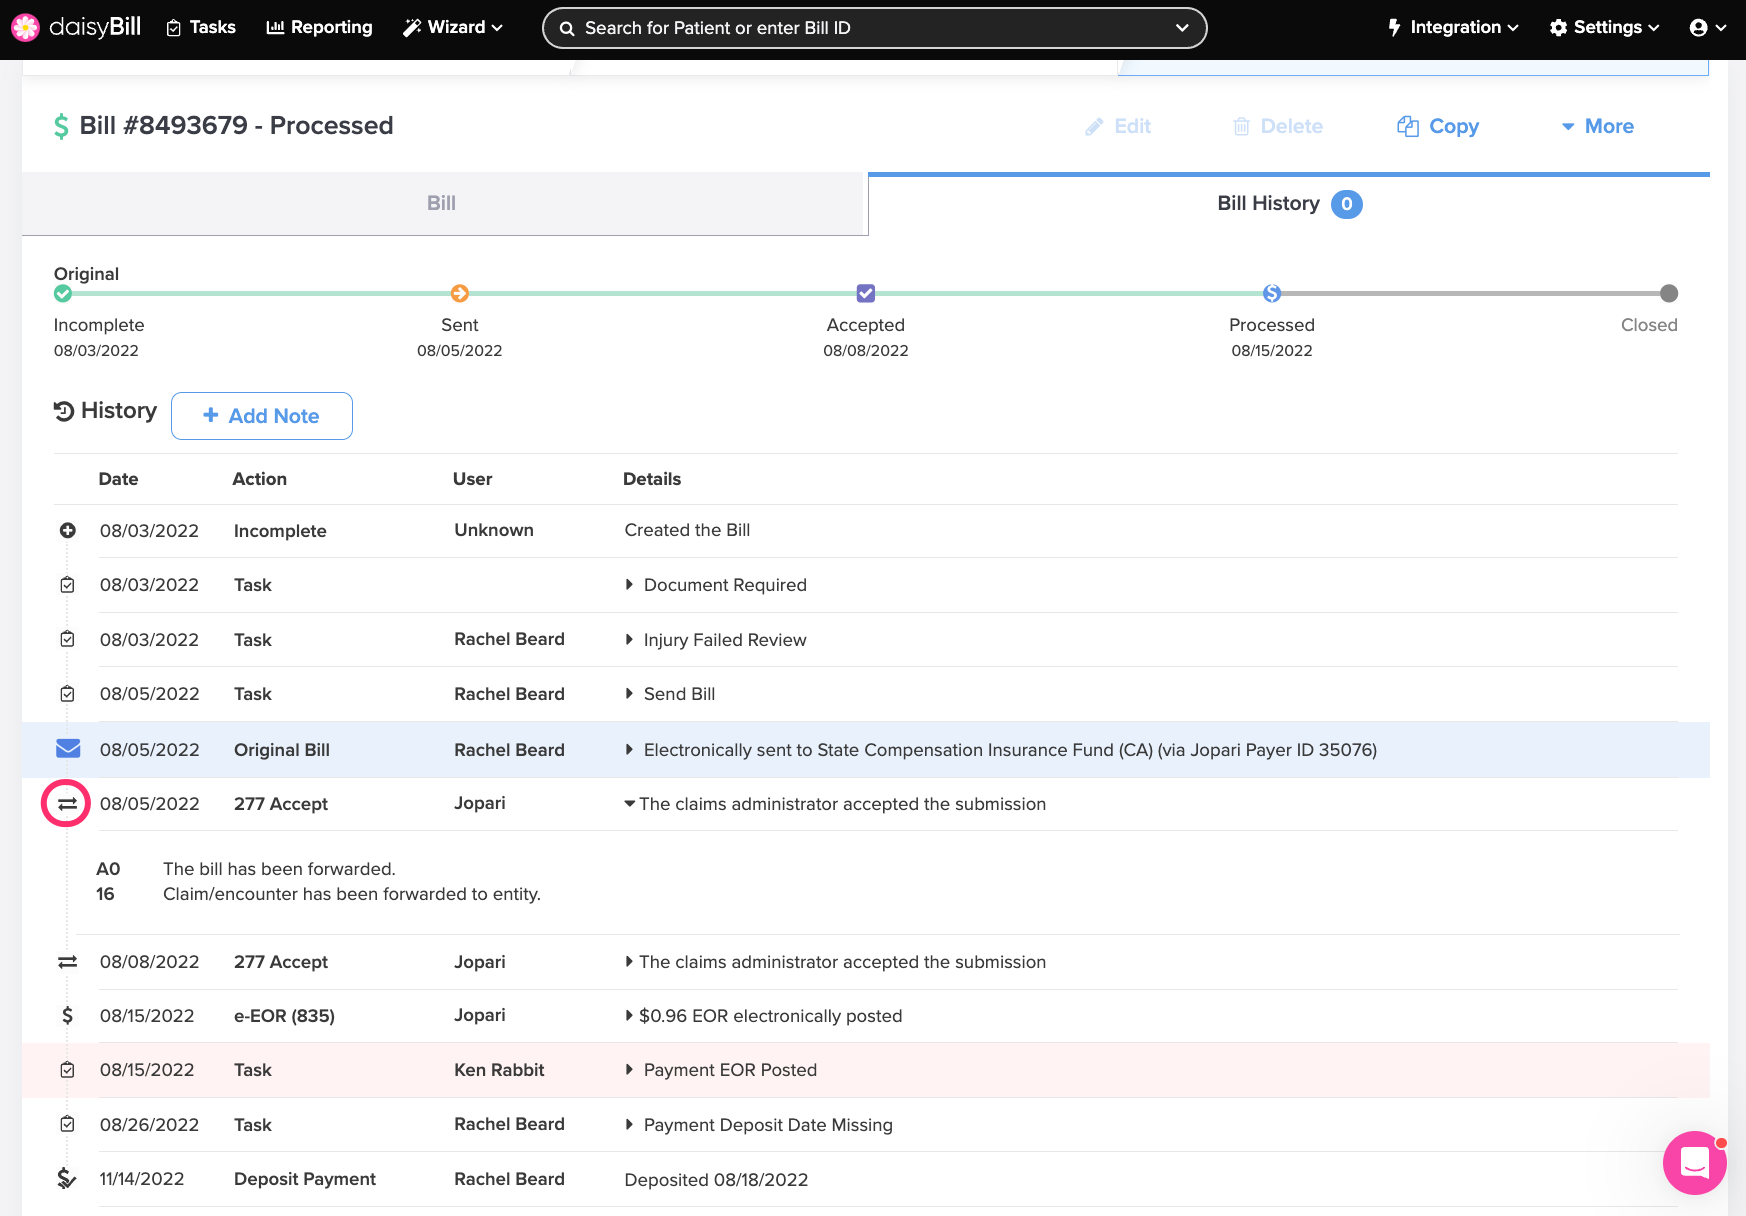
Task: Click the Deposit Payment dollar-check icon
Action: click(67, 1179)
